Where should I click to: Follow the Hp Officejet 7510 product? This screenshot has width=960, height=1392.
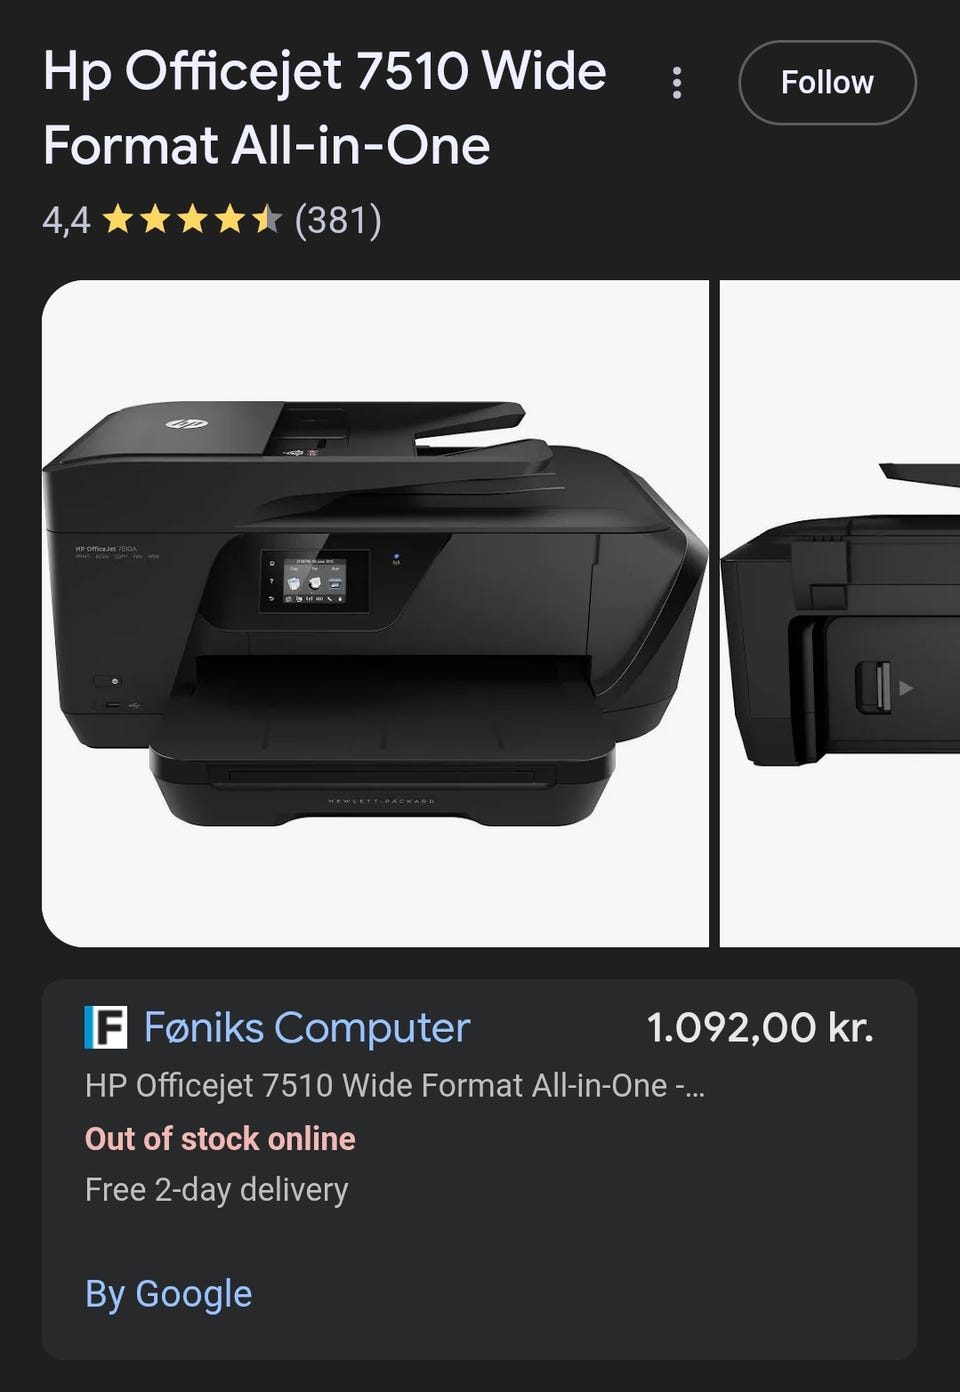(827, 83)
